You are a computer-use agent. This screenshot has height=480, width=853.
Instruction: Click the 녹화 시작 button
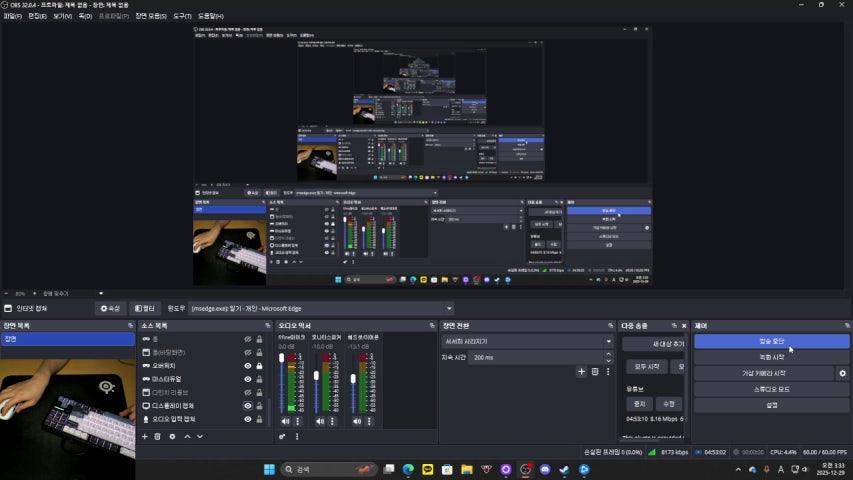click(x=771, y=357)
